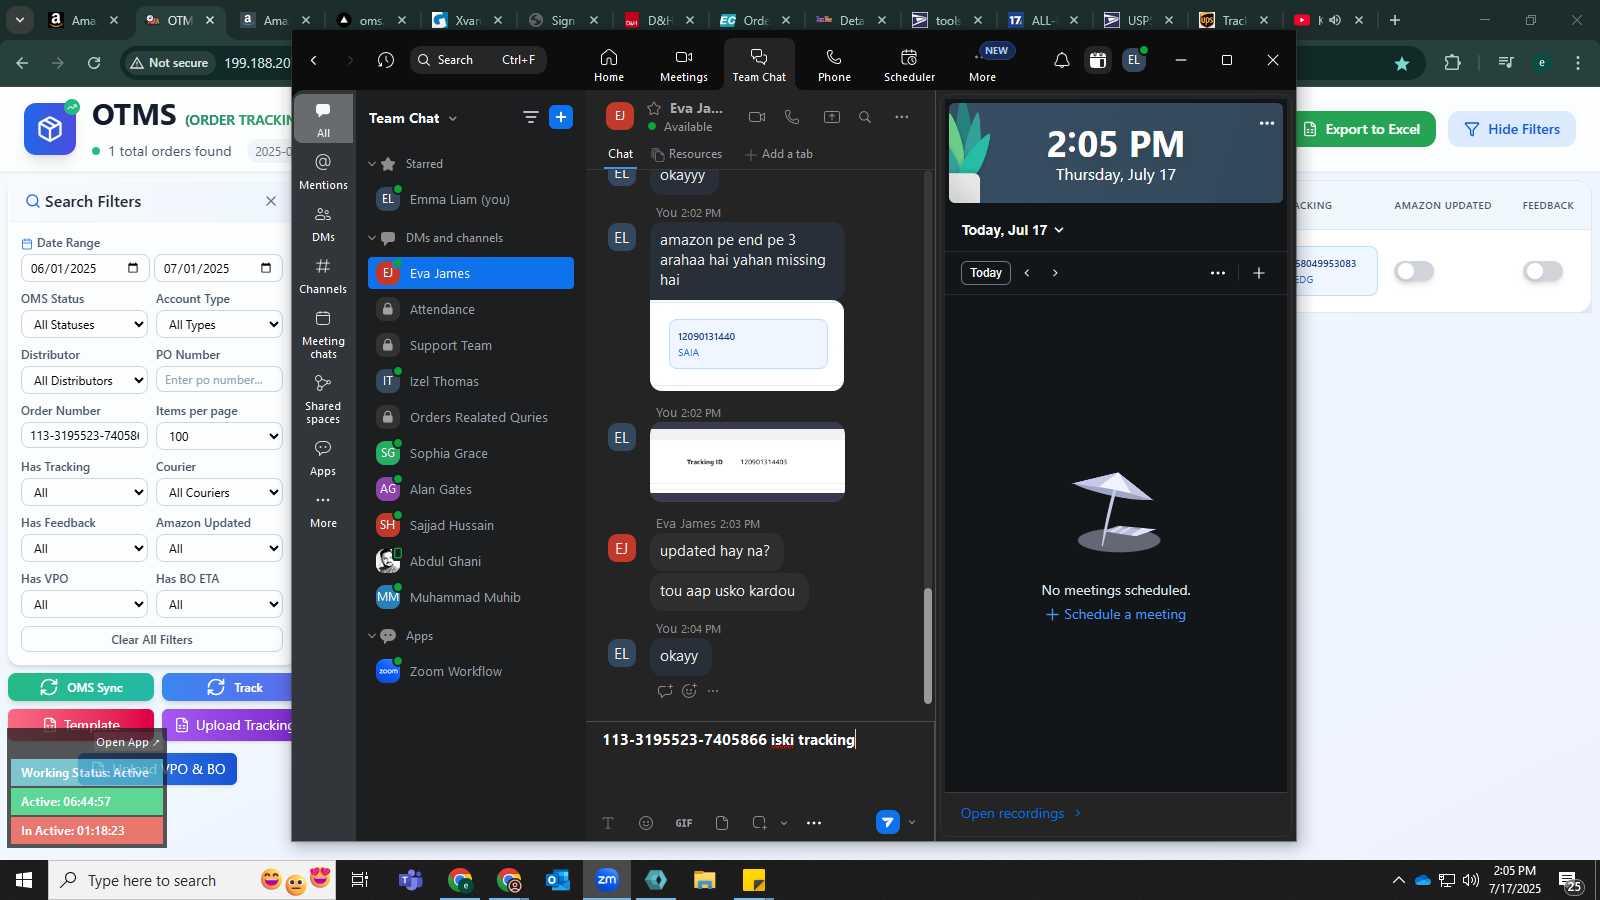Click the filter icon next to Team Chat
The height and width of the screenshot is (900, 1600).
530,118
